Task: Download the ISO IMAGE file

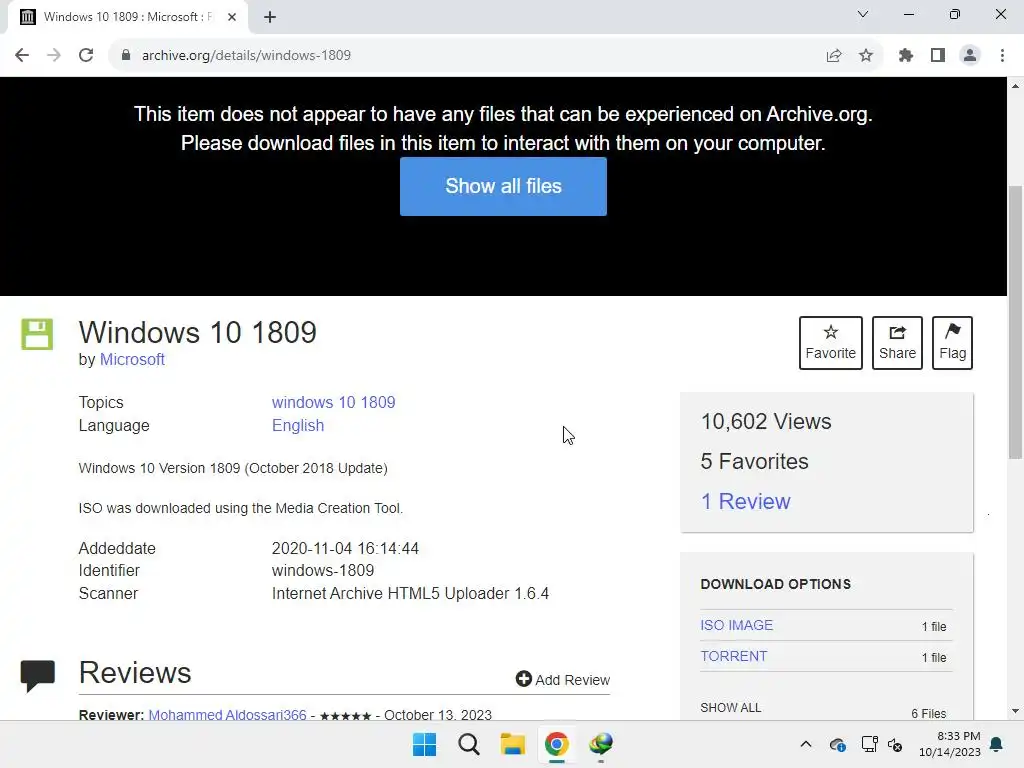Action: coord(737,626)
